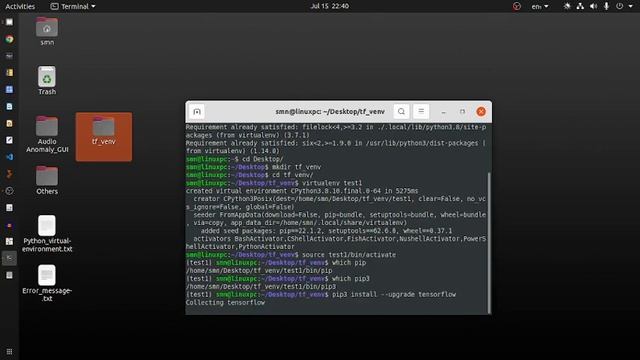Open the Chrome browser from the dock
This screenshot has width=640, height=360.
pyautogui.click(x=9, y=39)
